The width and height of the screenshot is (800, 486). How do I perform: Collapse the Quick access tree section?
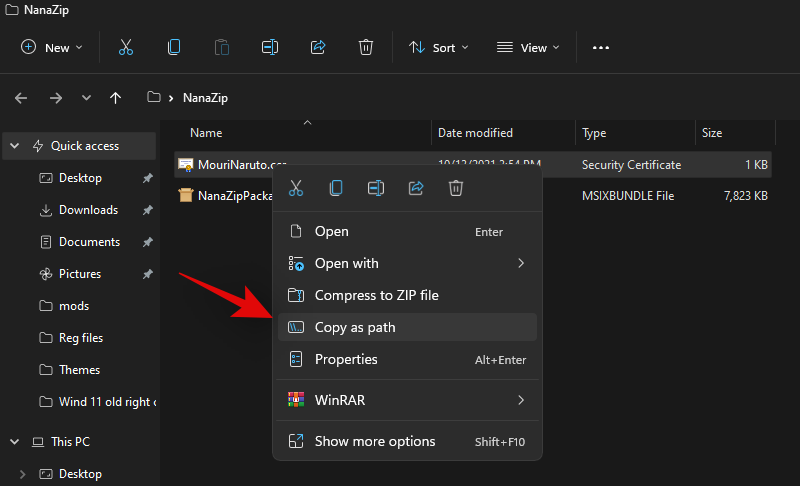[15, 146]
